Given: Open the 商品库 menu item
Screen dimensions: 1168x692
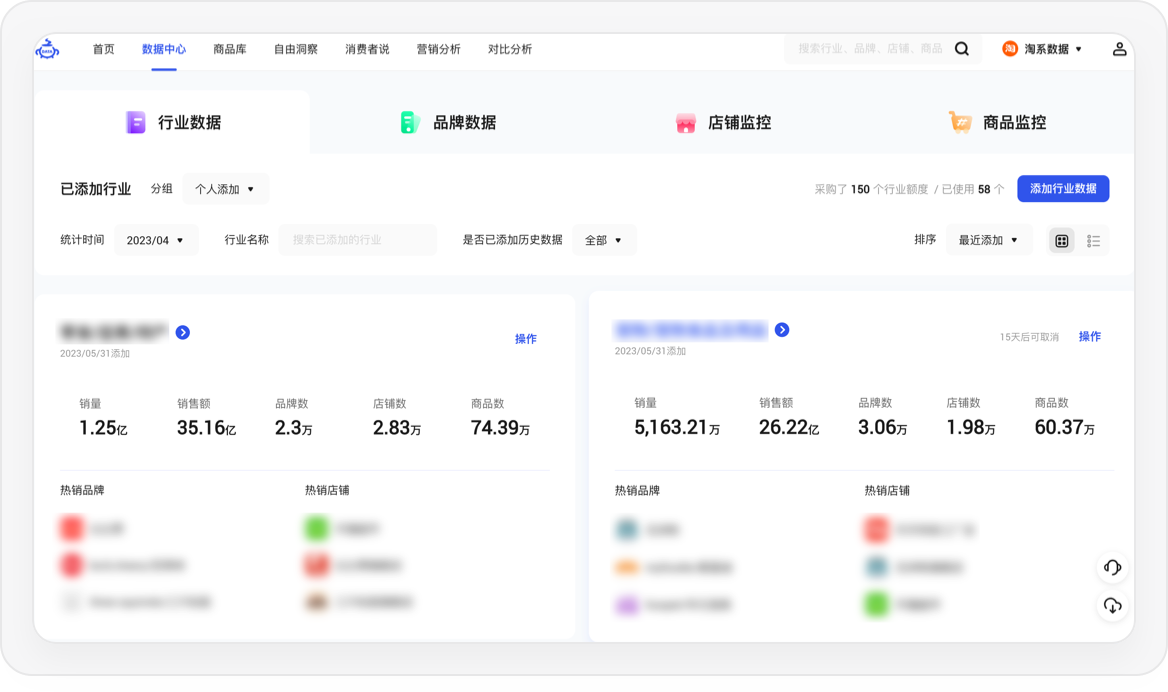Looking at the screenshot, I should pos(229,49).
